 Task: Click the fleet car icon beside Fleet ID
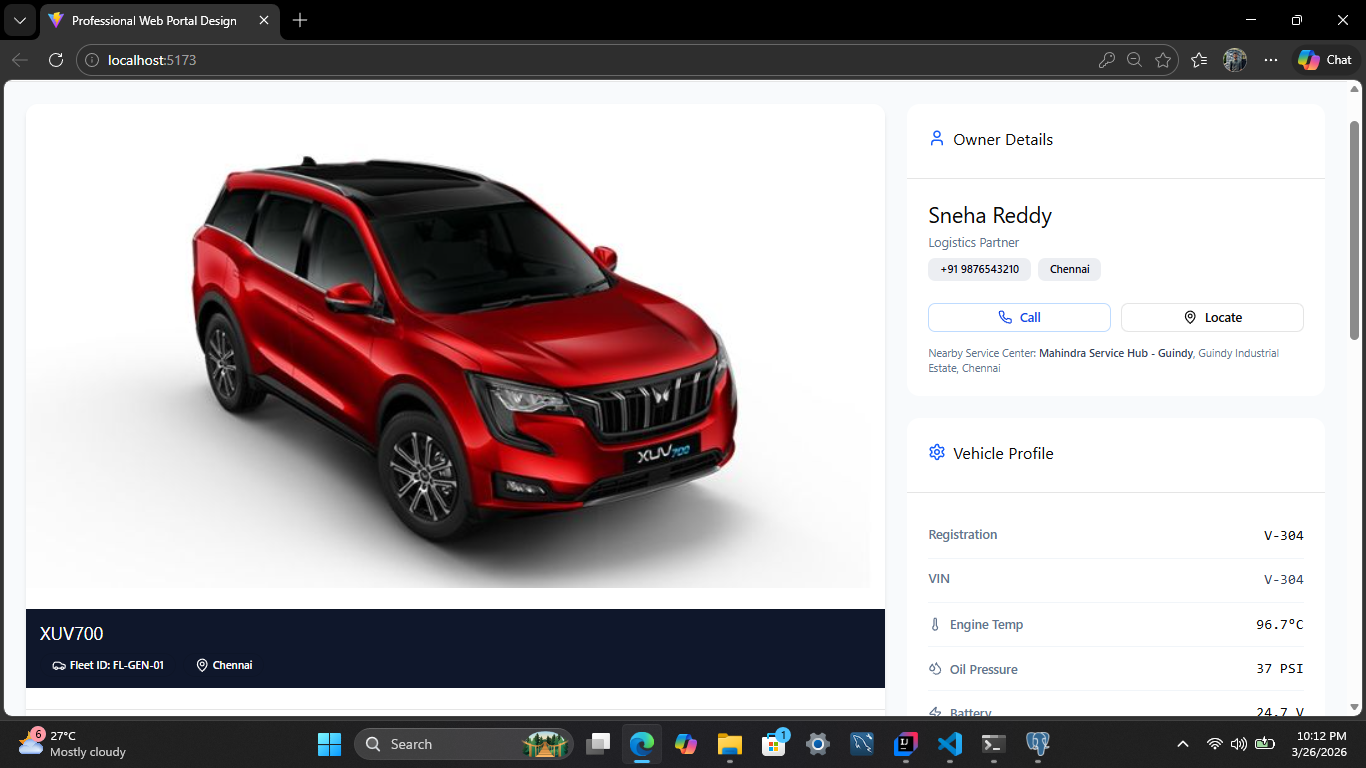point(59,665)
